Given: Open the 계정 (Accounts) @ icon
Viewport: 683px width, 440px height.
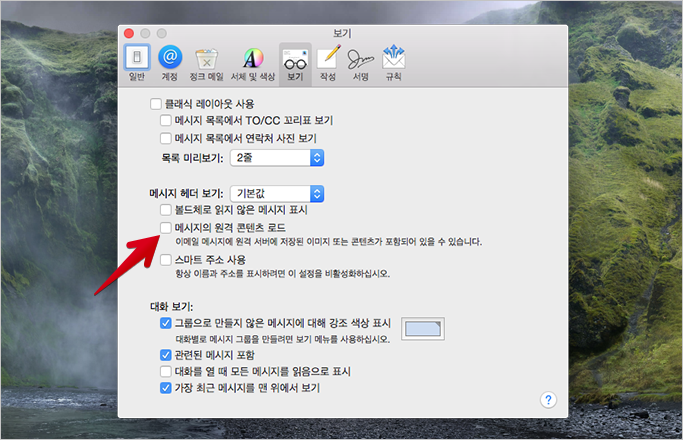Looking at the screenshot, I should pos(170,57).
